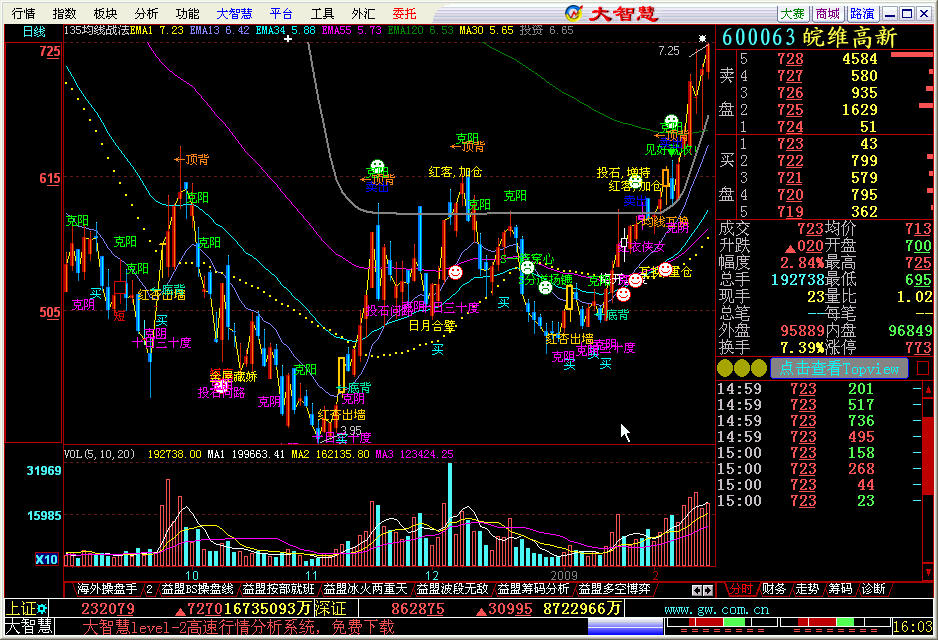938x640 pixels.
Task: Click the 大赛 button in title bar
Action: [x=793, y=13]
